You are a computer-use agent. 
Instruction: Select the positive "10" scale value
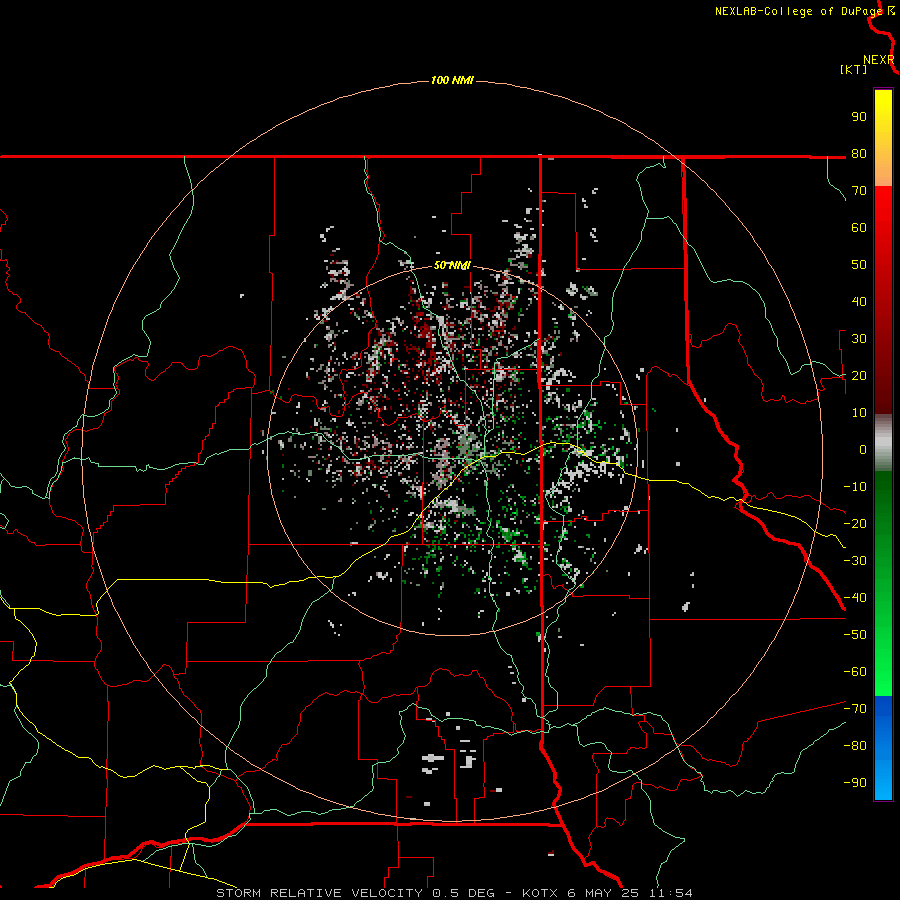[859, 412]
